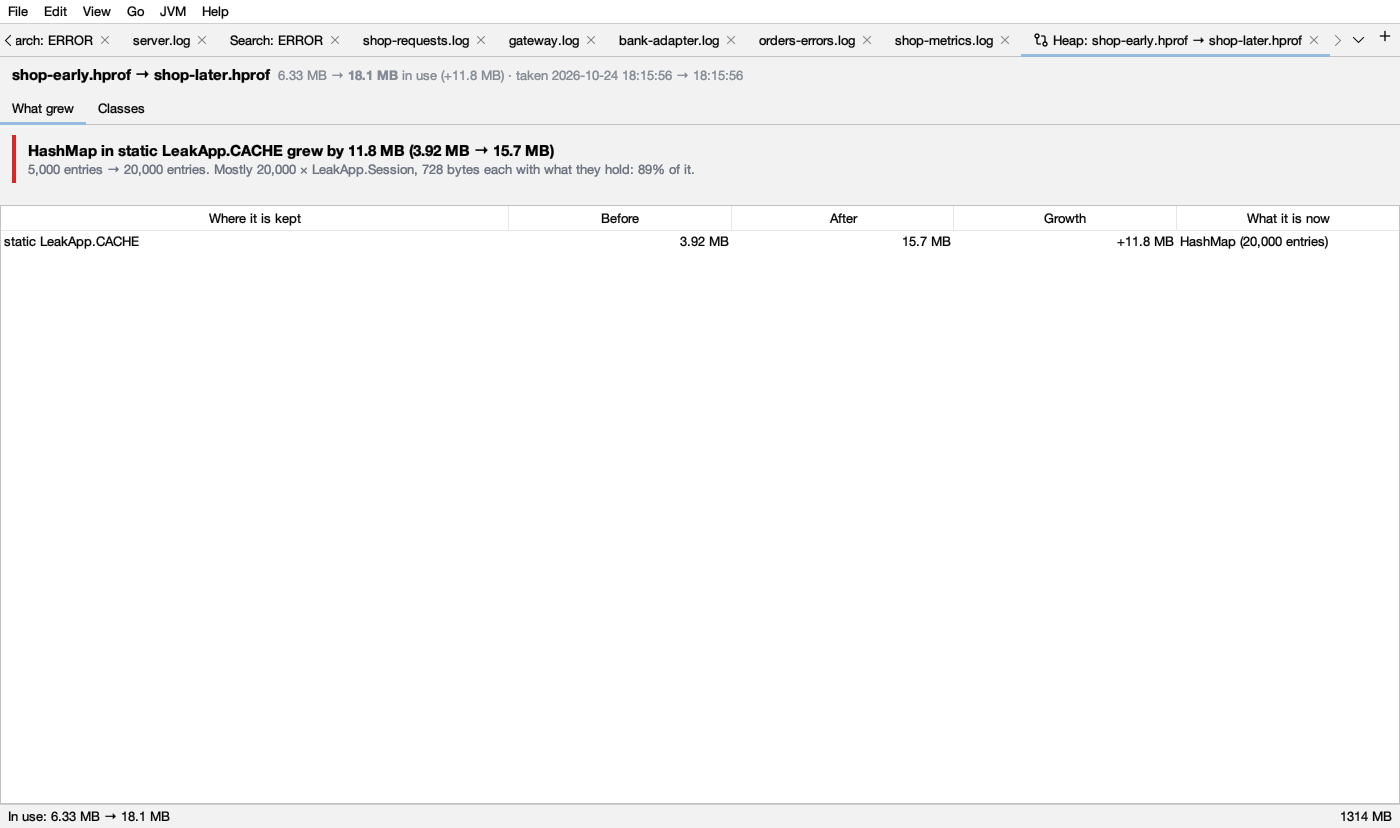Open the Go menu
Viewport: 1400px width, 828px height.
click(x=136, y=11)
